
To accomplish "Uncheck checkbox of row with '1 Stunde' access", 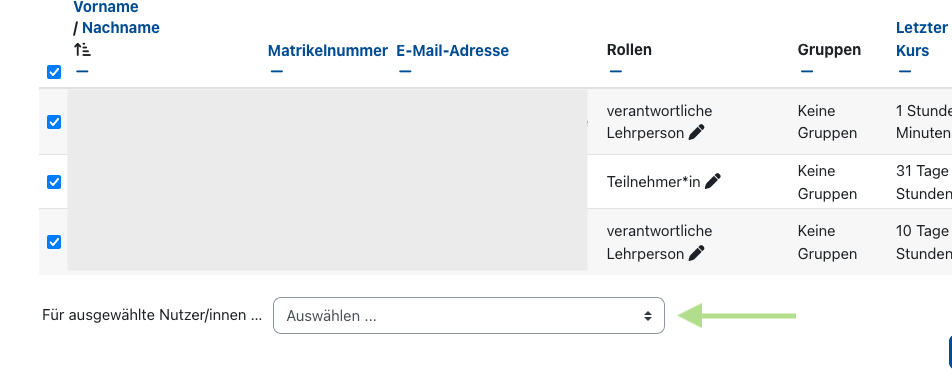I will click(54, 122).
